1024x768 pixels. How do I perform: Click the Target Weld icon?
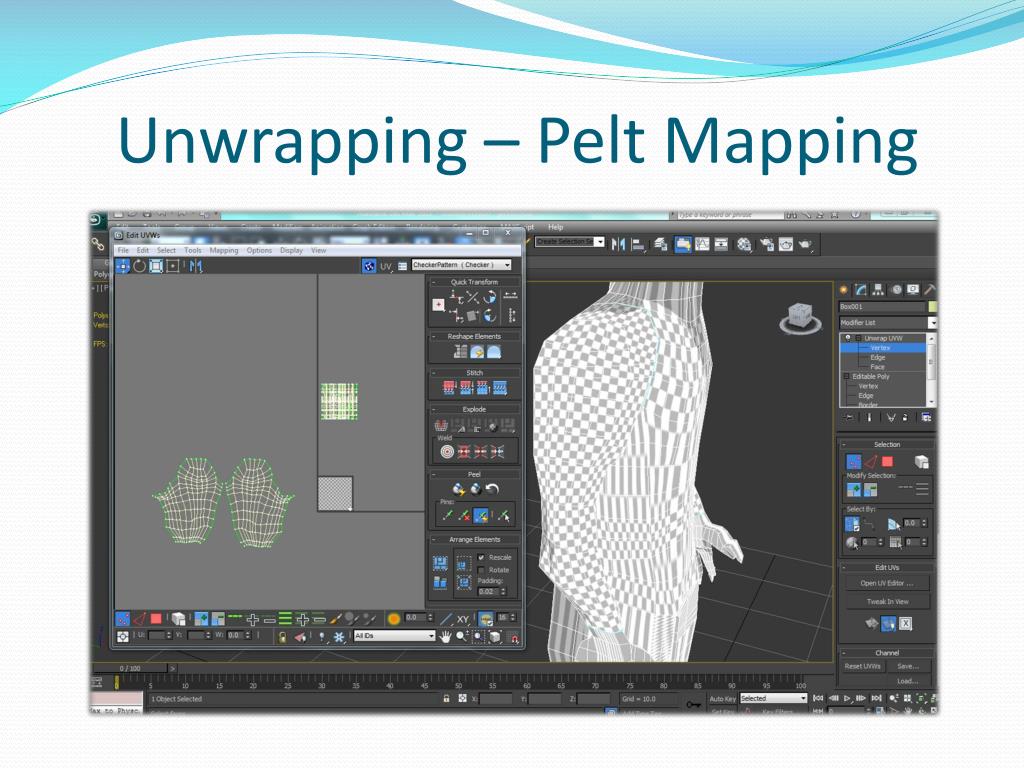coord(447,451)
